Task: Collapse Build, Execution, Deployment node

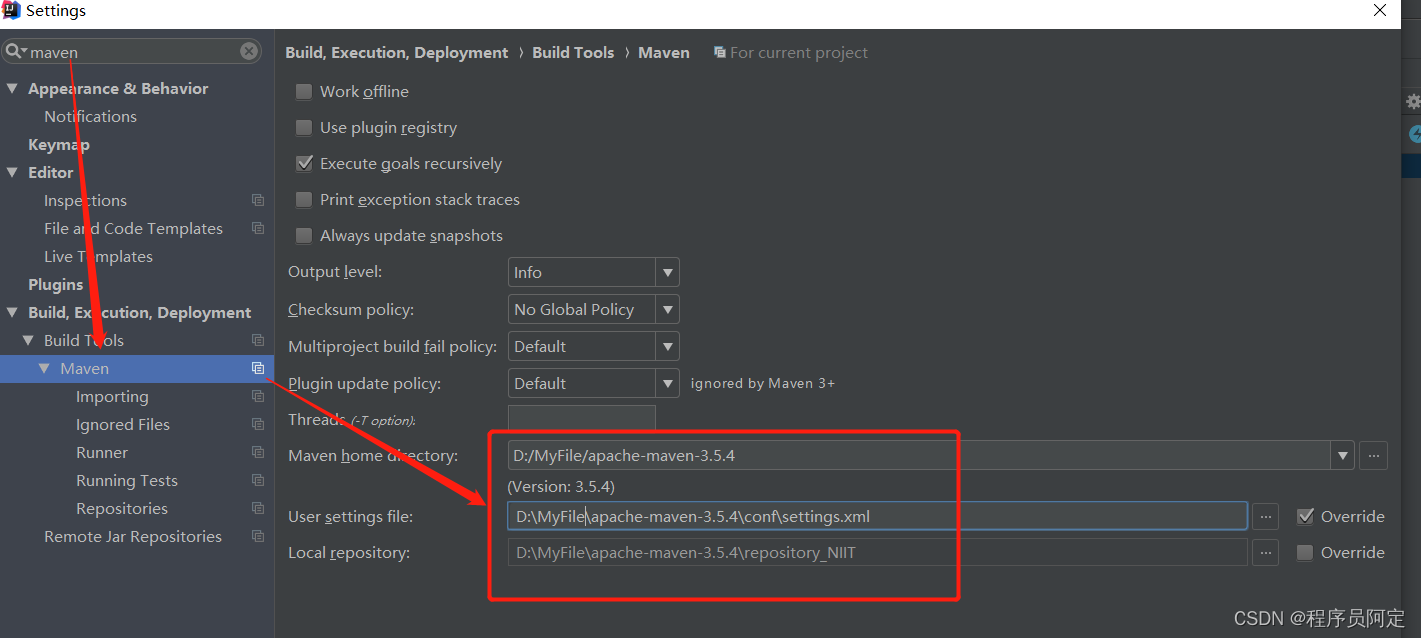Action: click(x=12, y=312)
